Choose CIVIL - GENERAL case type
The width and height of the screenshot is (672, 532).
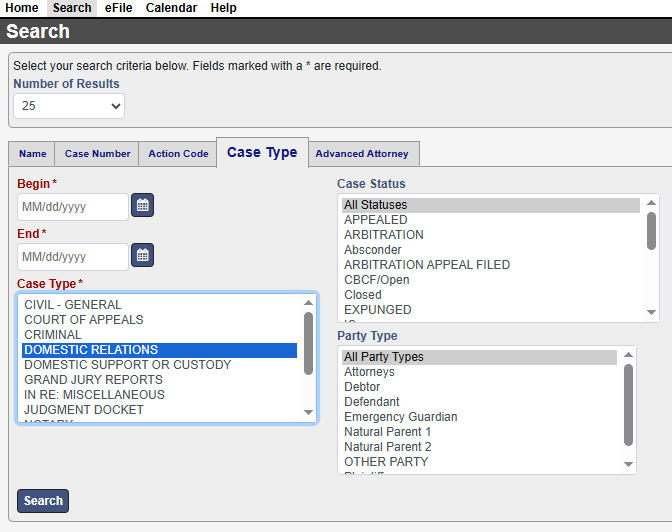pos(73,305)
